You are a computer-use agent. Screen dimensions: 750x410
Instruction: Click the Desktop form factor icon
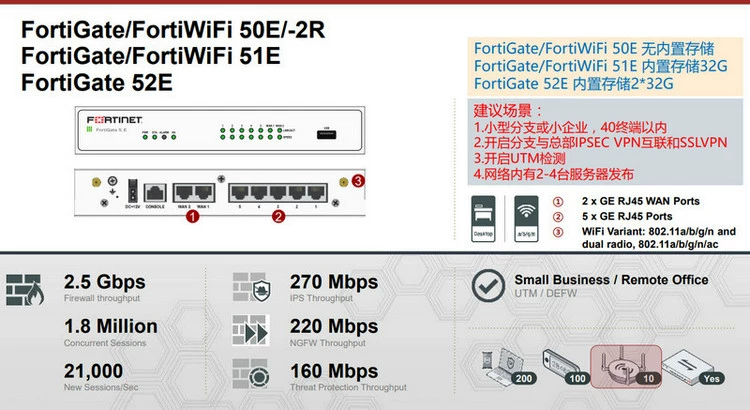click(x=484, y=215)
